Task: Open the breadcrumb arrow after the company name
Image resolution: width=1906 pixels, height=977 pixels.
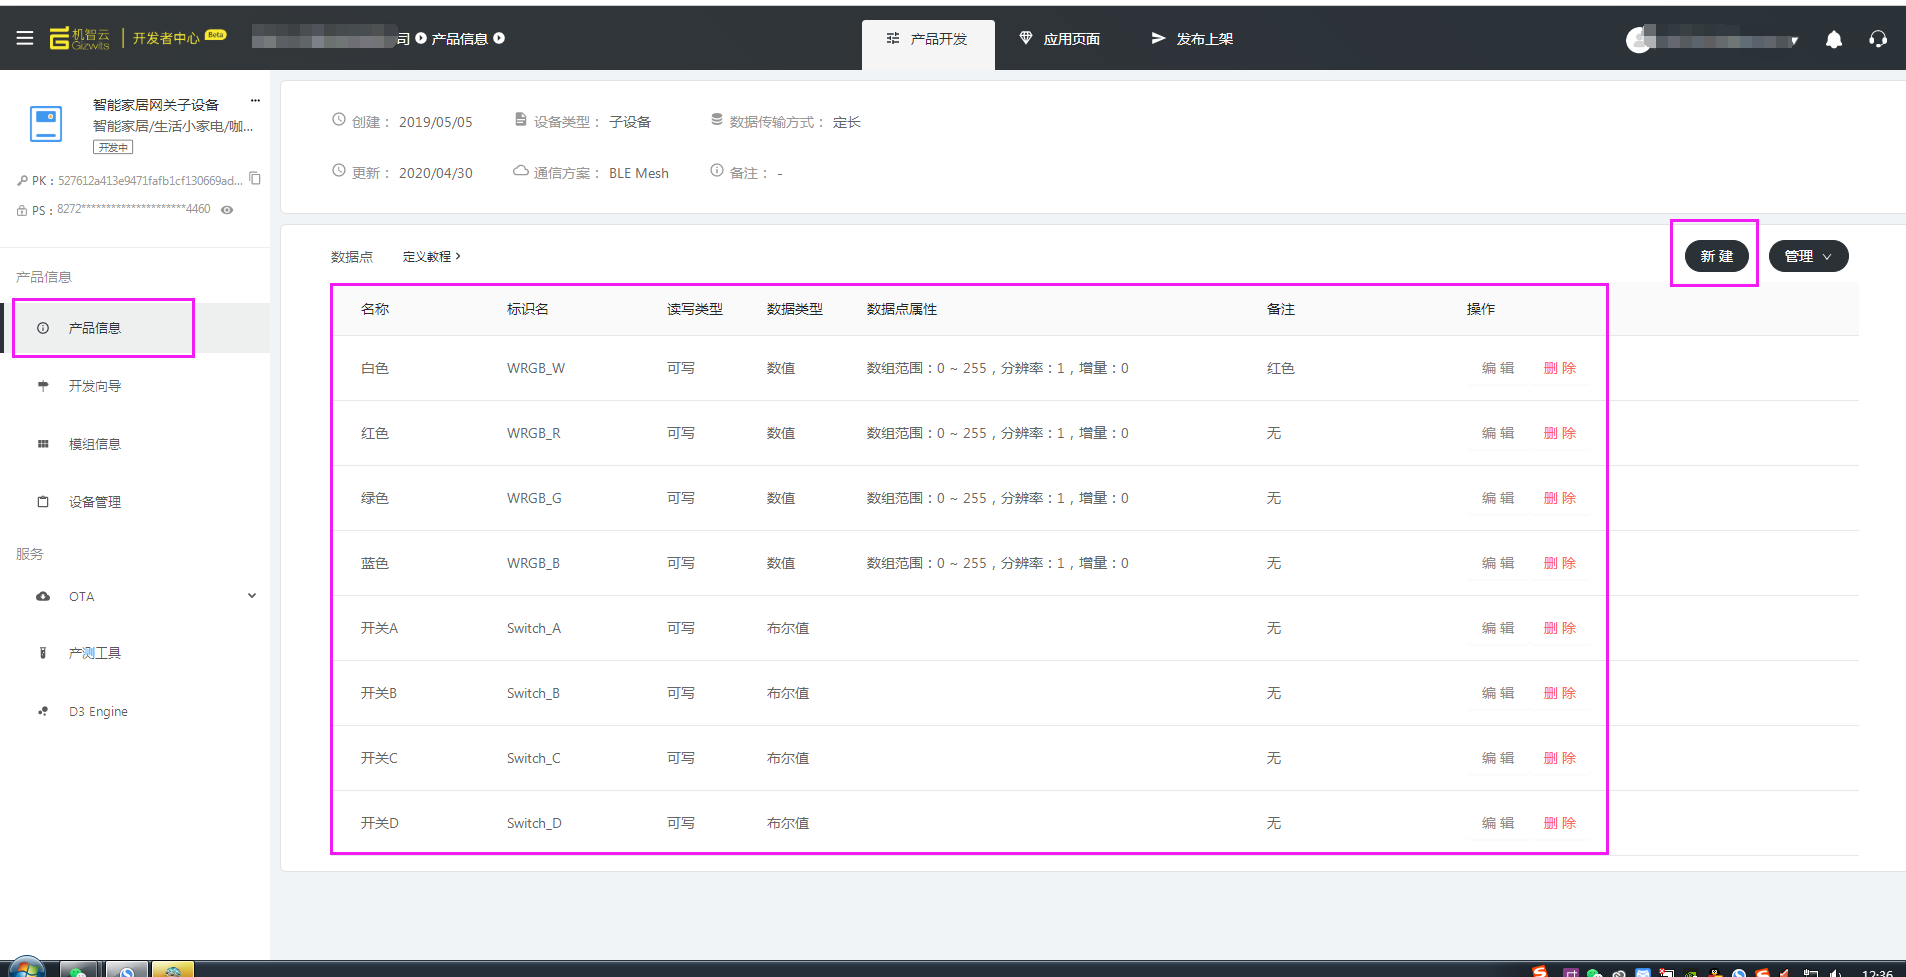Action: [421, 38]
